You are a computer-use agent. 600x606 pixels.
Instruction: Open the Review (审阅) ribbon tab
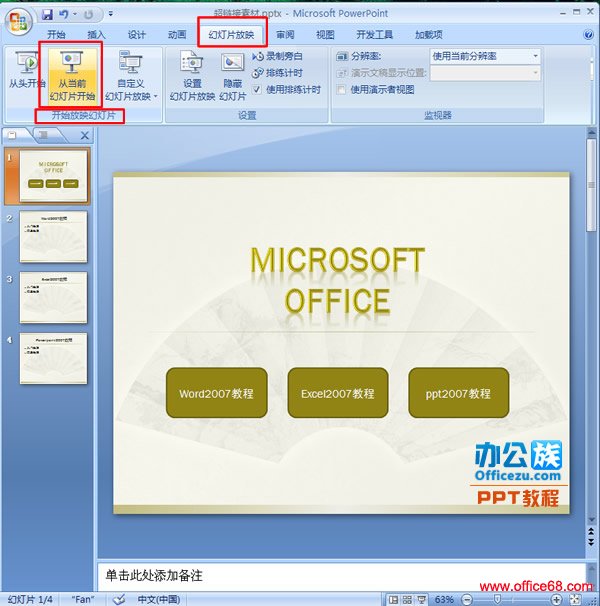(x=285, y=35)
